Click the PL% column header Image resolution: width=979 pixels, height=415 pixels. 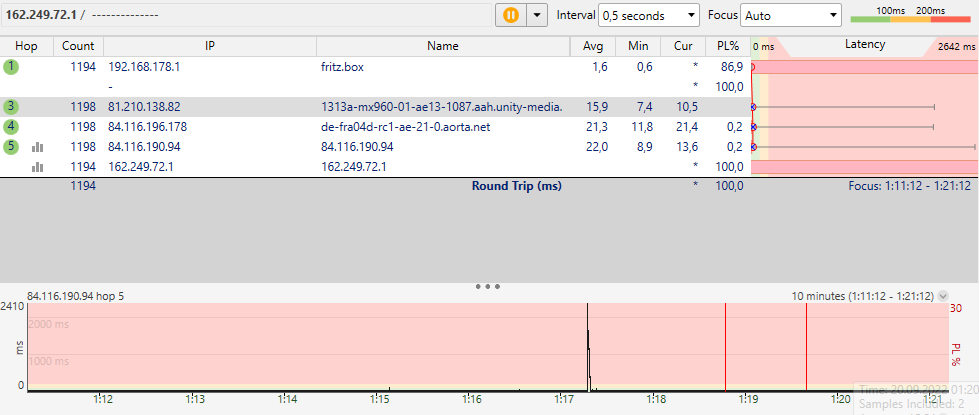tap(727, 46)
